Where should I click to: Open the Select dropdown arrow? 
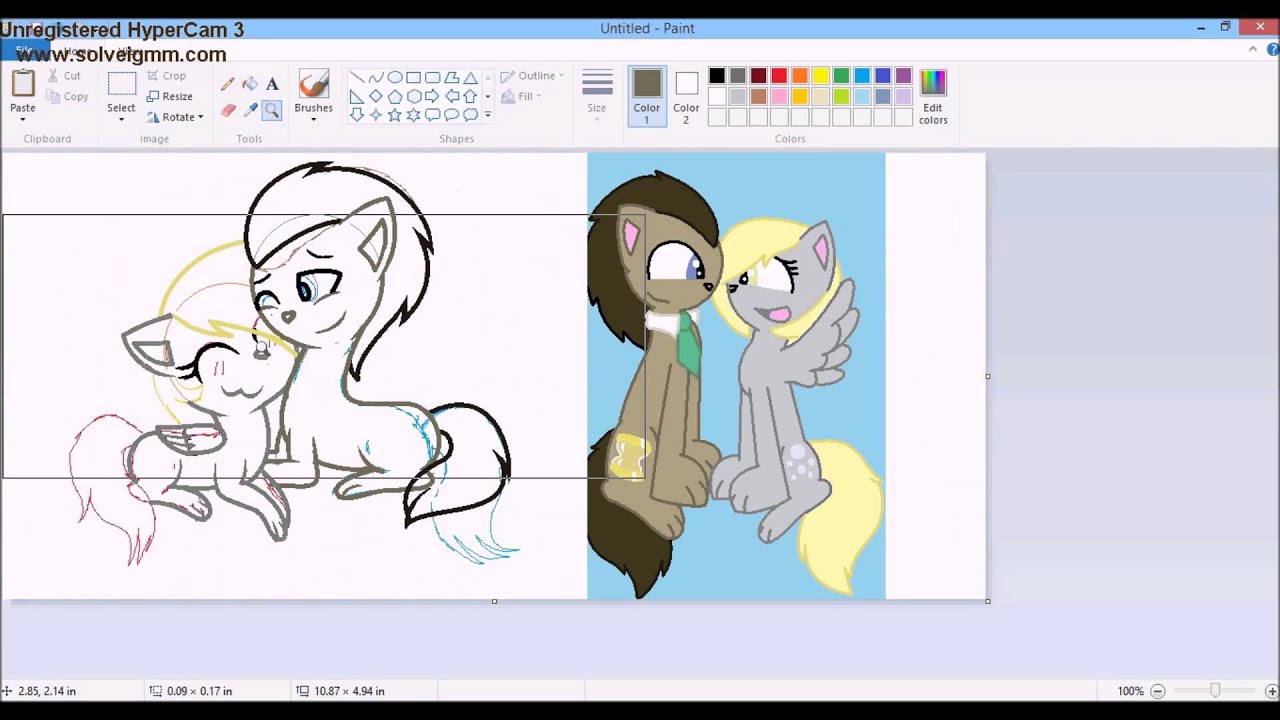pyautogui.click(x=121, y=119)
